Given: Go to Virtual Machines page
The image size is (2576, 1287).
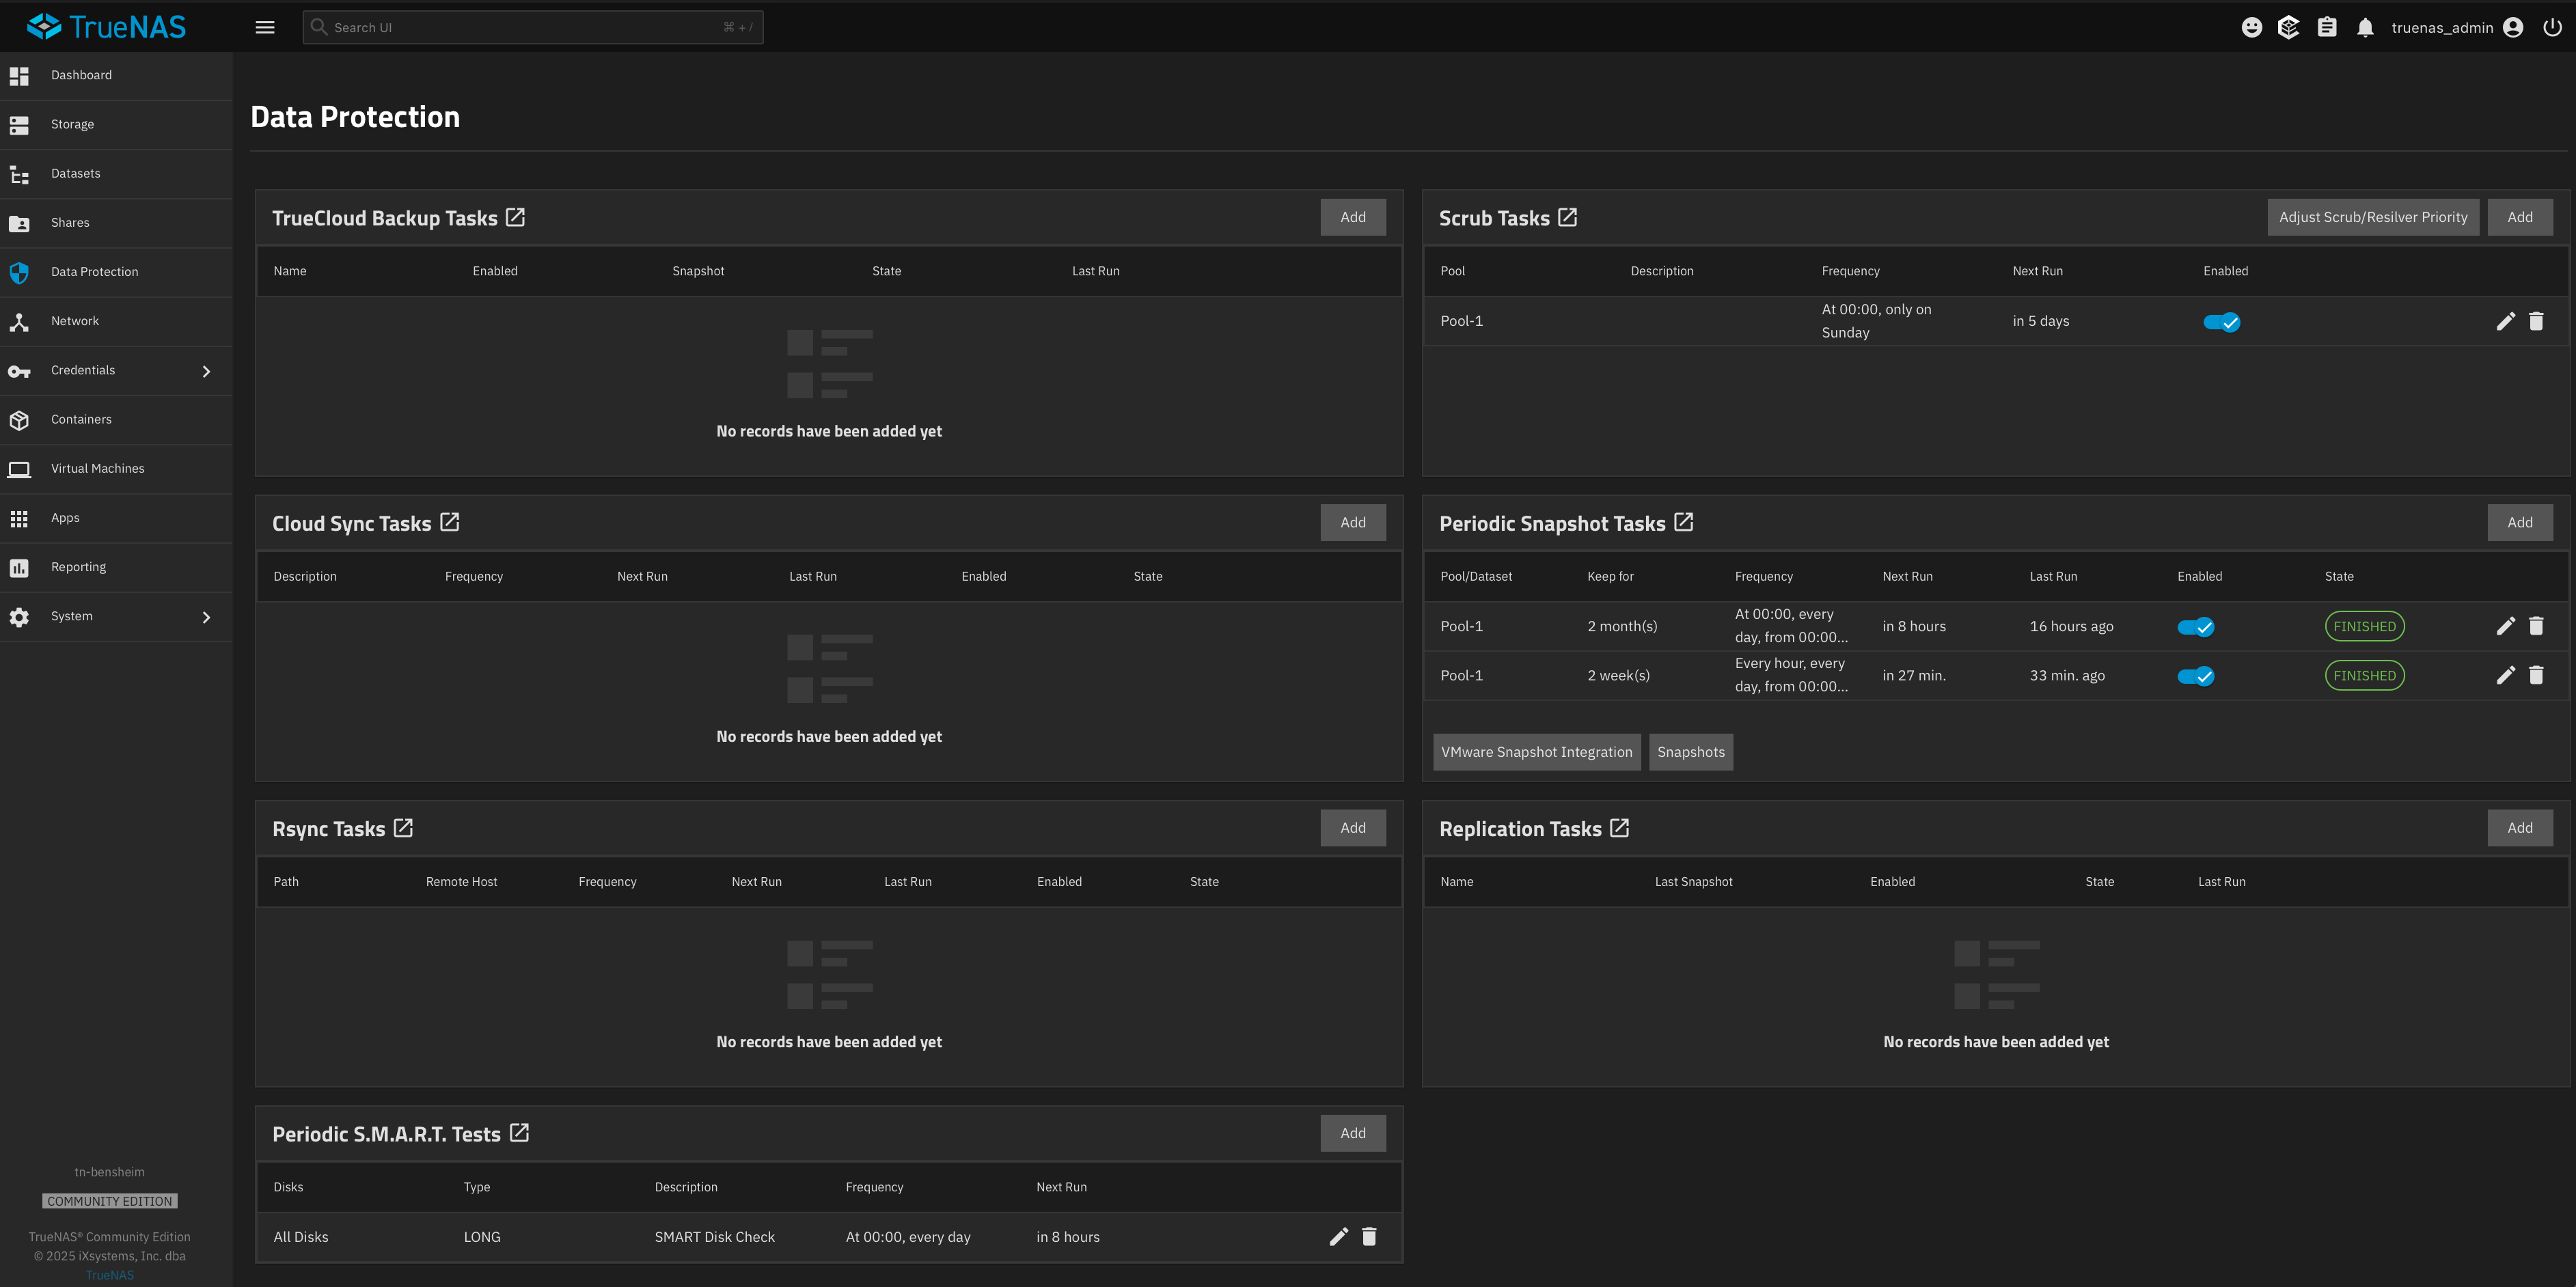Looking at the screenshot, I should [97, 468].
